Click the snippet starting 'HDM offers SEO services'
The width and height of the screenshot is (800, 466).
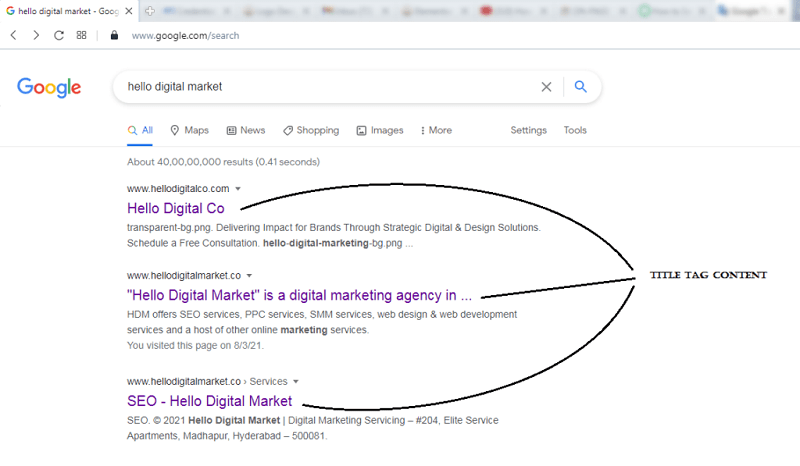(x=322, y=322)
